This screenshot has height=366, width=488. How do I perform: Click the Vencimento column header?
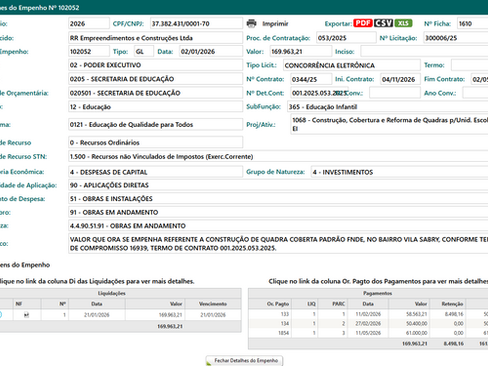[x=213, y=304]
